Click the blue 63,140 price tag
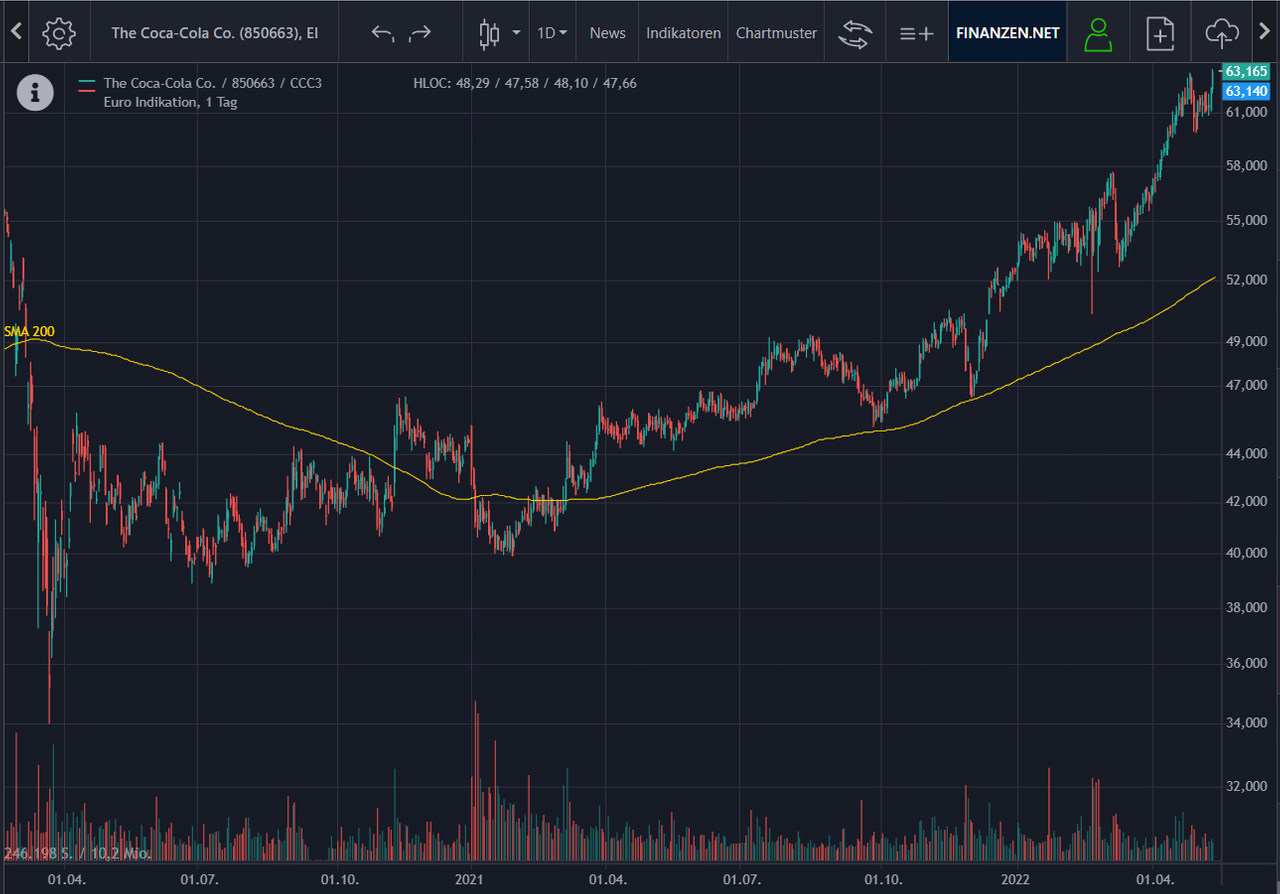Viewport: 1280px width, 894px height. click(1246, 91)
